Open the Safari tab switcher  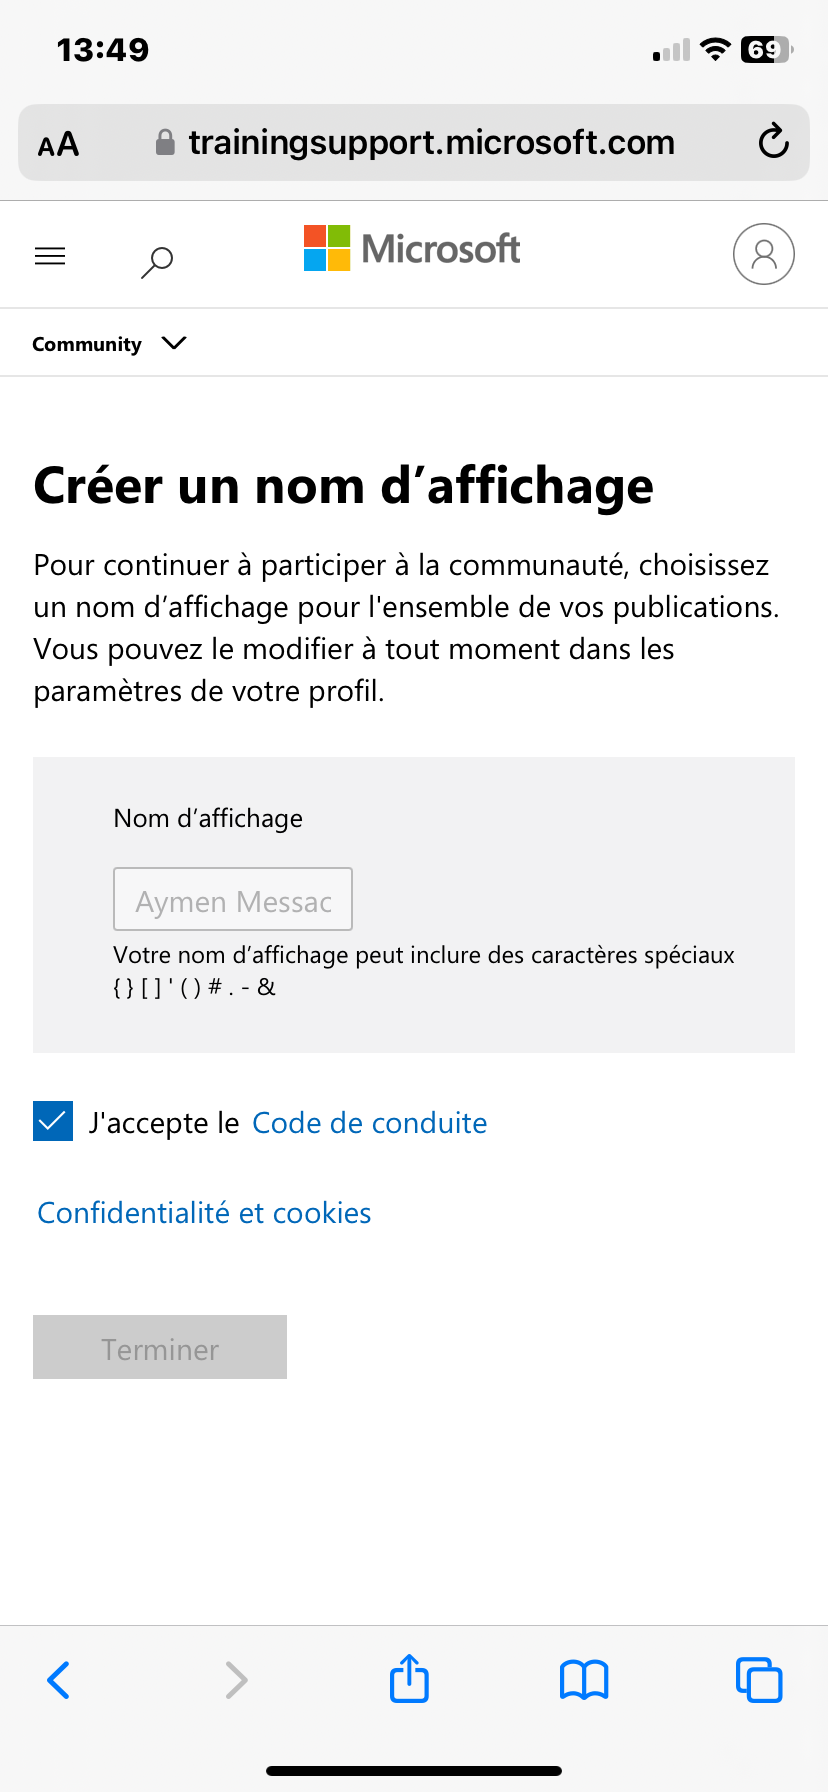(759, 1679)
